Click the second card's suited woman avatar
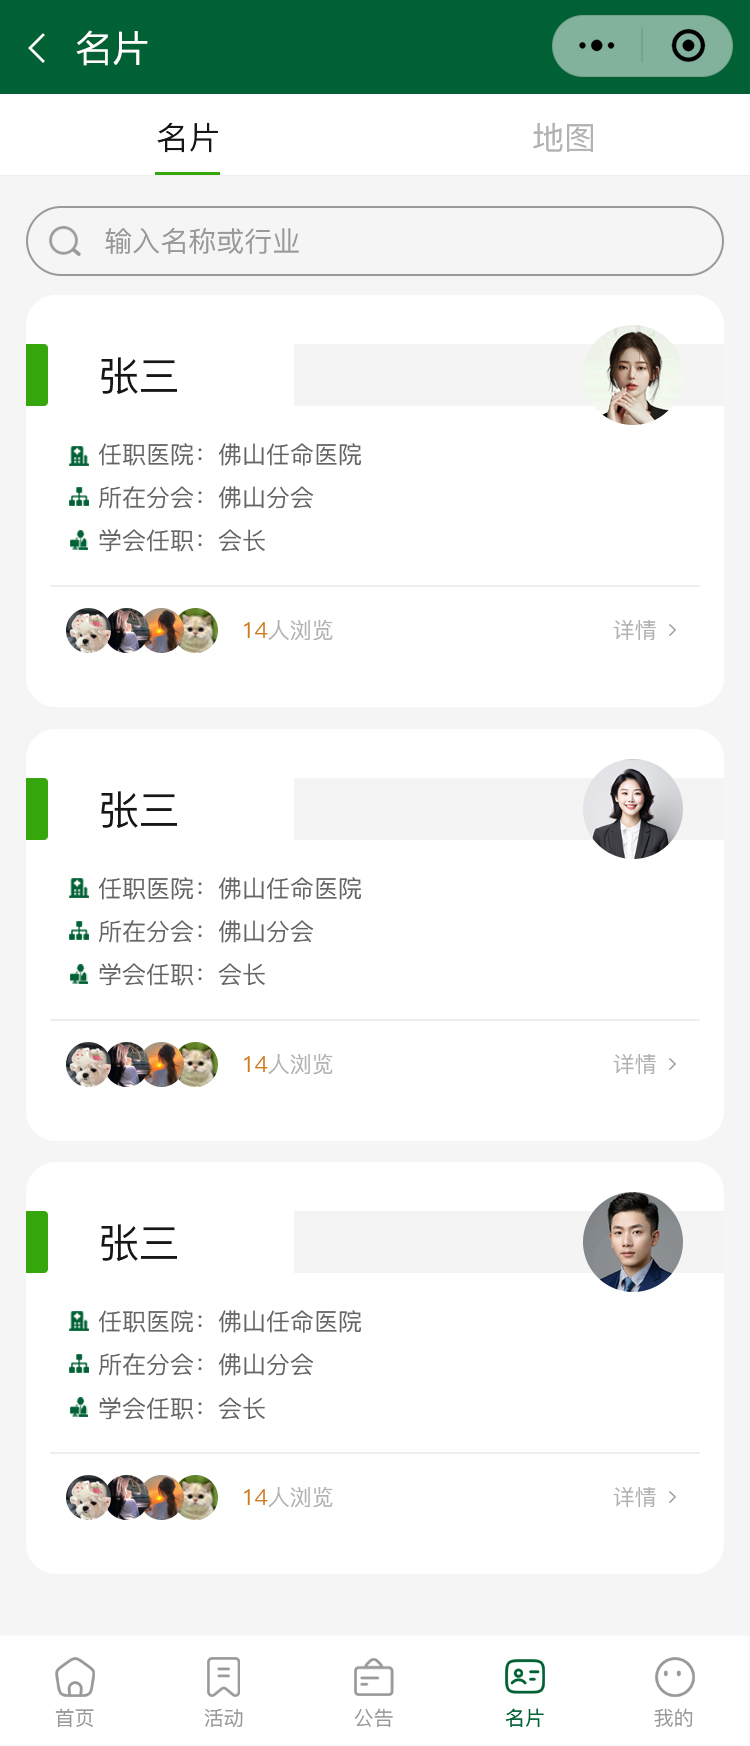The width and height of the screenshot is (750, 1746). click(x=632, y=809)
